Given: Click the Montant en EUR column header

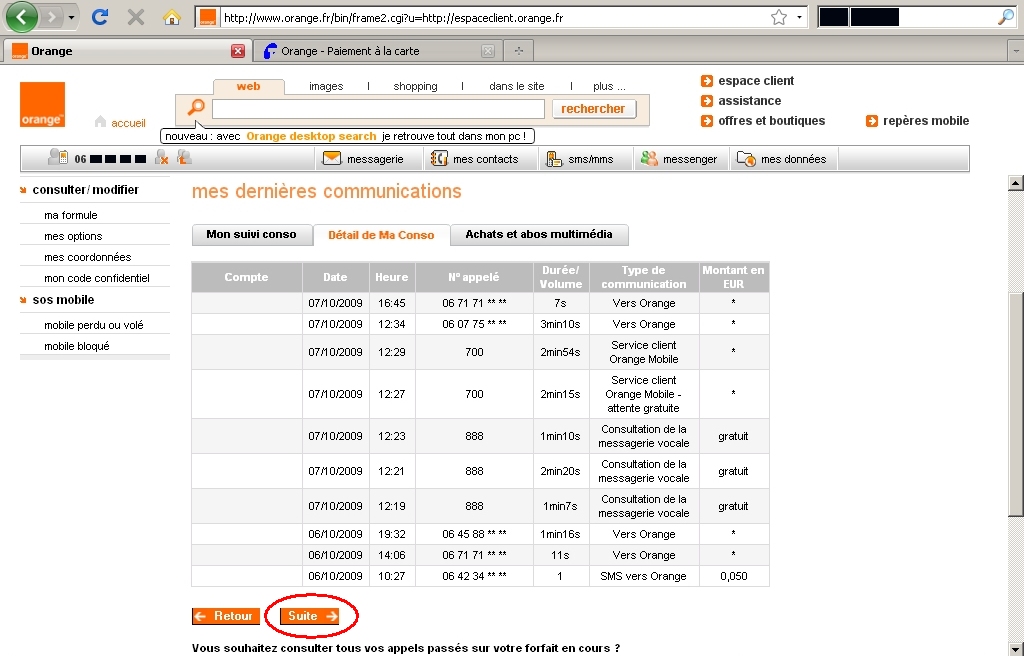Looking at the screenshot, I should 733,277.
